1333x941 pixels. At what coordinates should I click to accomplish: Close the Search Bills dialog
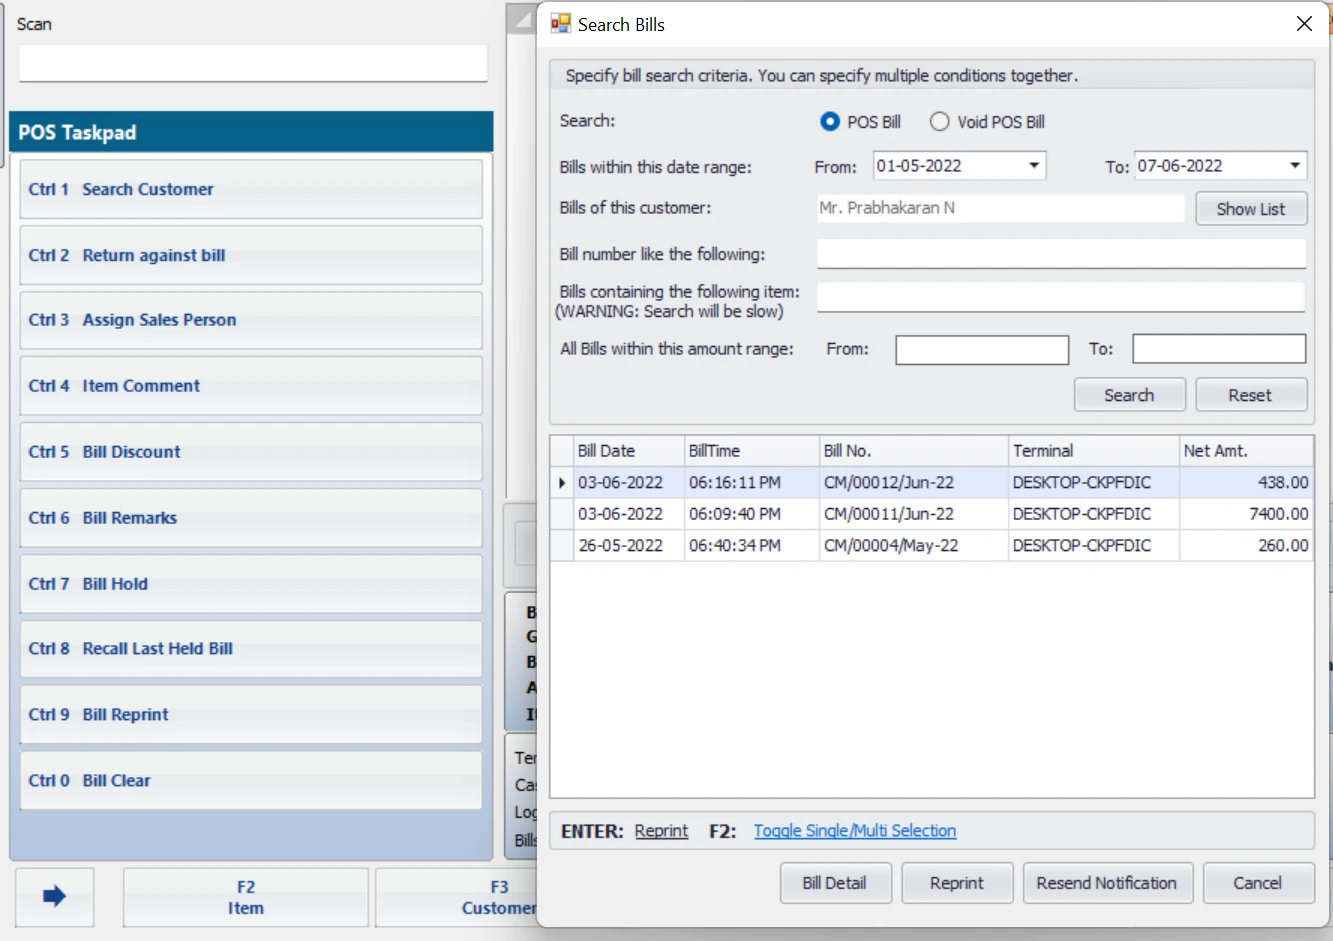coord(1304,24)
